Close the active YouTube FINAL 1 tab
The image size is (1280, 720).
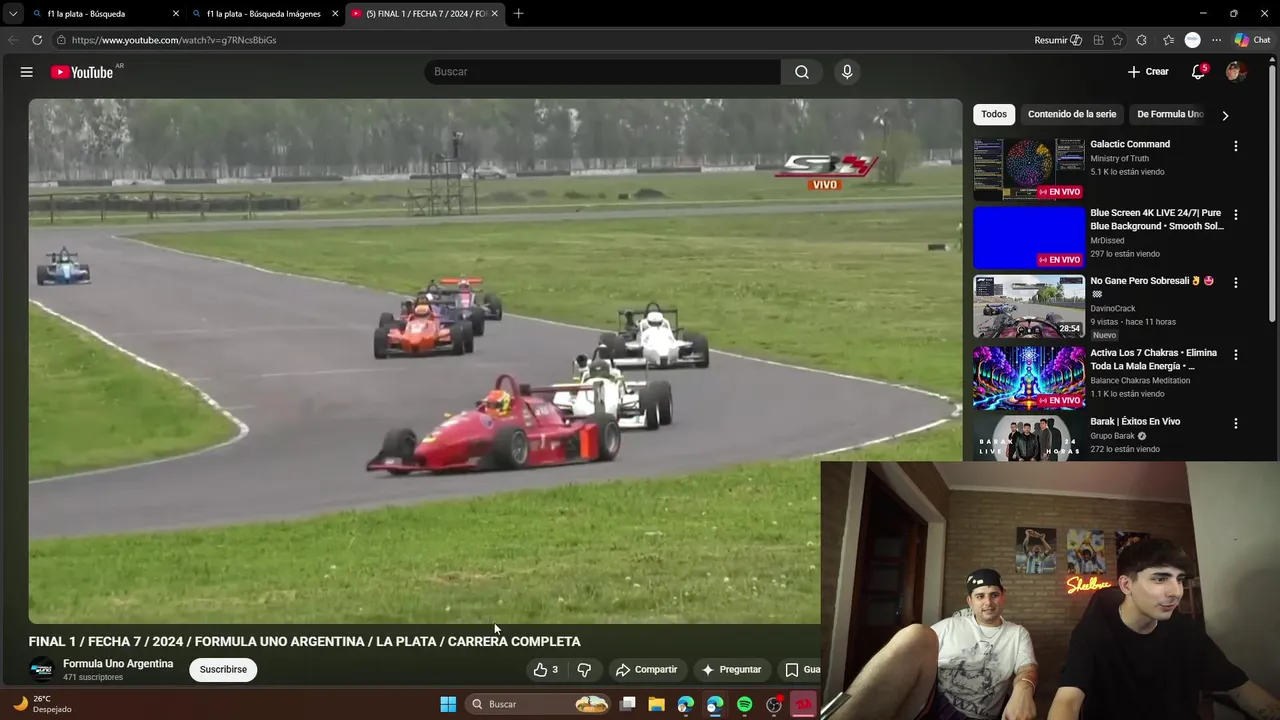[x=494, y=14]
